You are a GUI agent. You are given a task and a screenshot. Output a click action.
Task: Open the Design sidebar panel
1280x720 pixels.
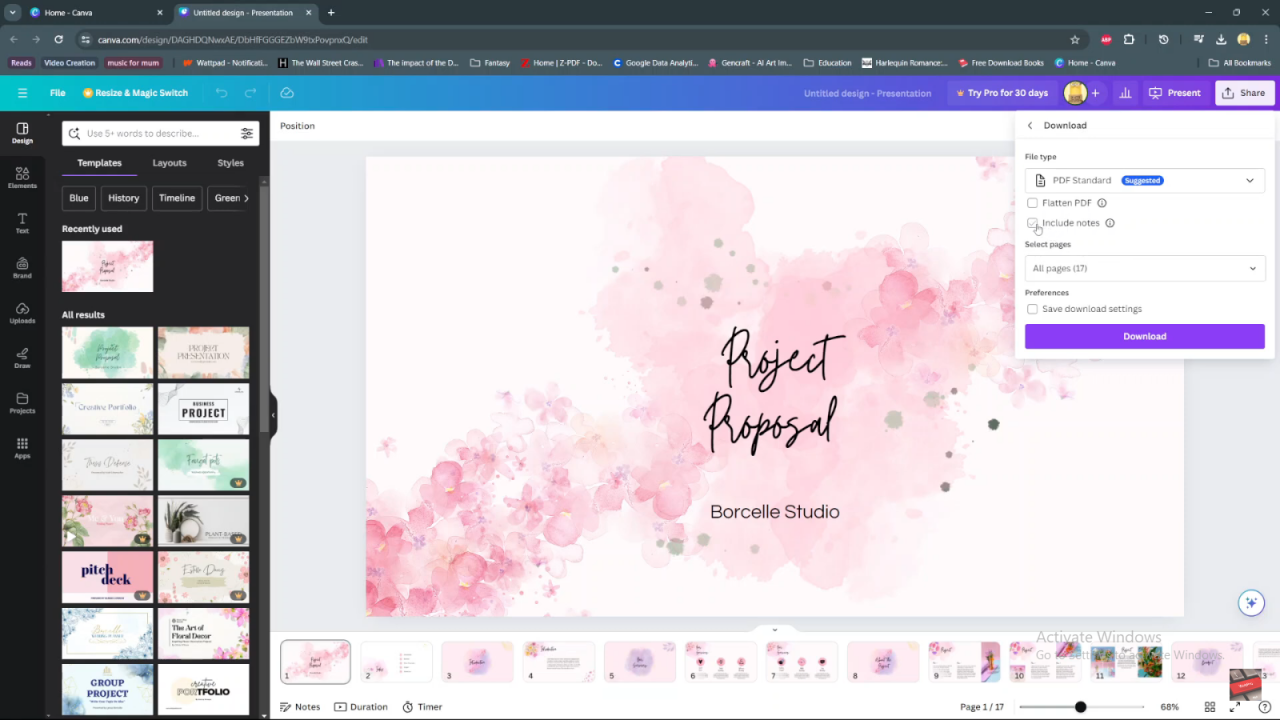(x=22, y=133)
